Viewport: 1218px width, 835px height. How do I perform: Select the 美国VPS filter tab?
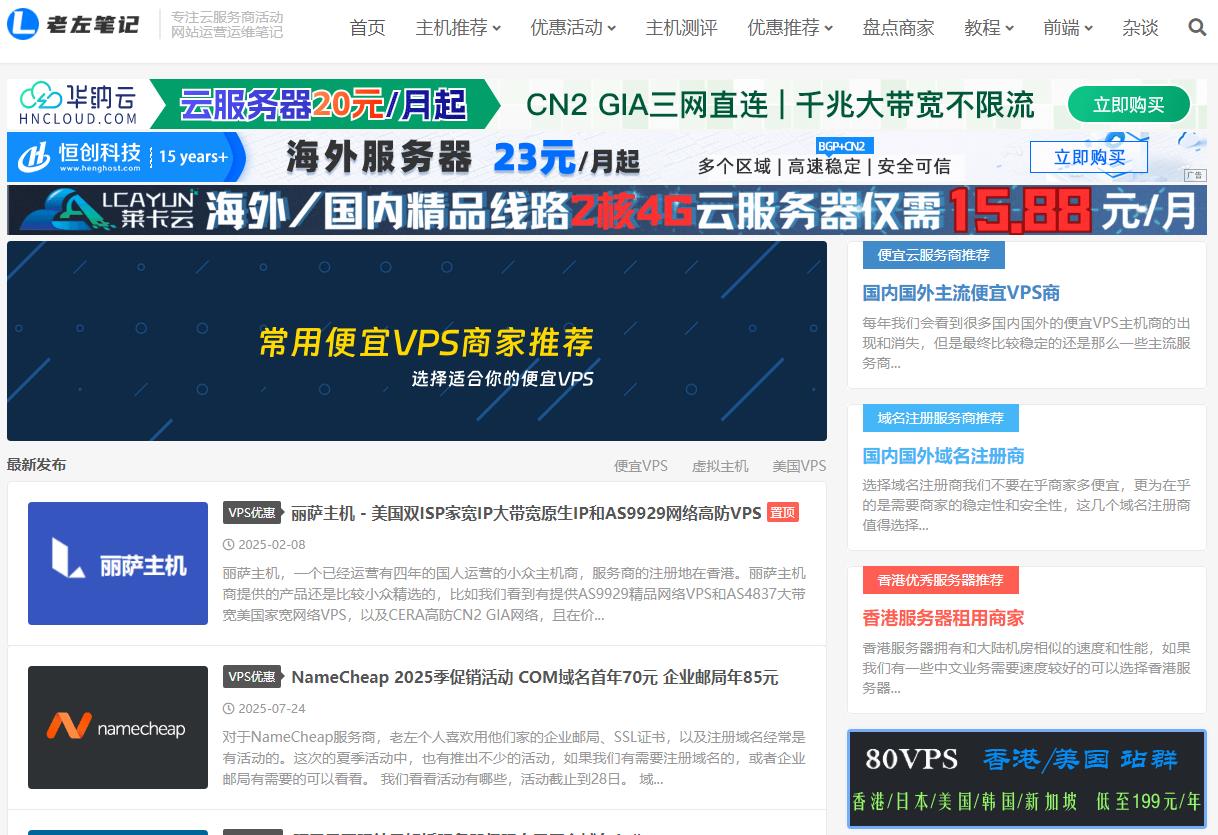(799, 466)
